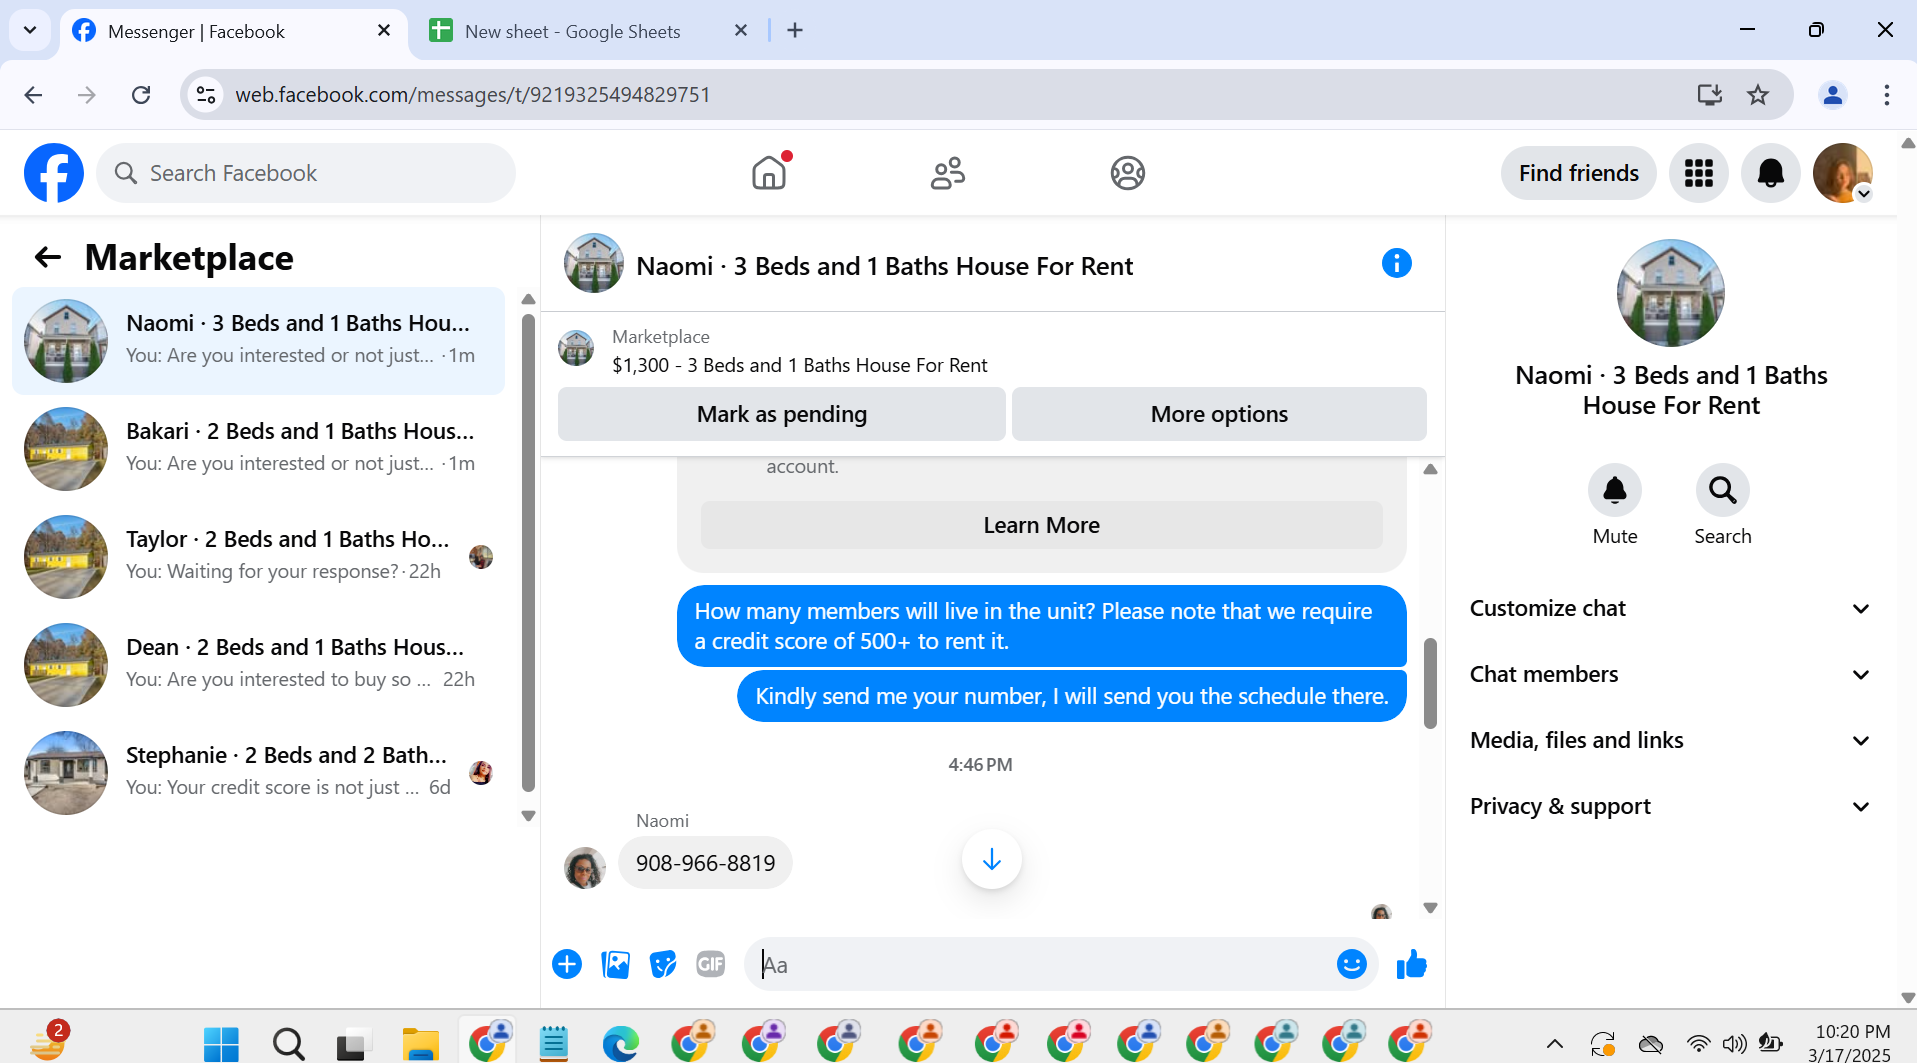Click the conversation list scrollbar
Viewport: 1917px width, 1063px height.
tap(528, 553)
